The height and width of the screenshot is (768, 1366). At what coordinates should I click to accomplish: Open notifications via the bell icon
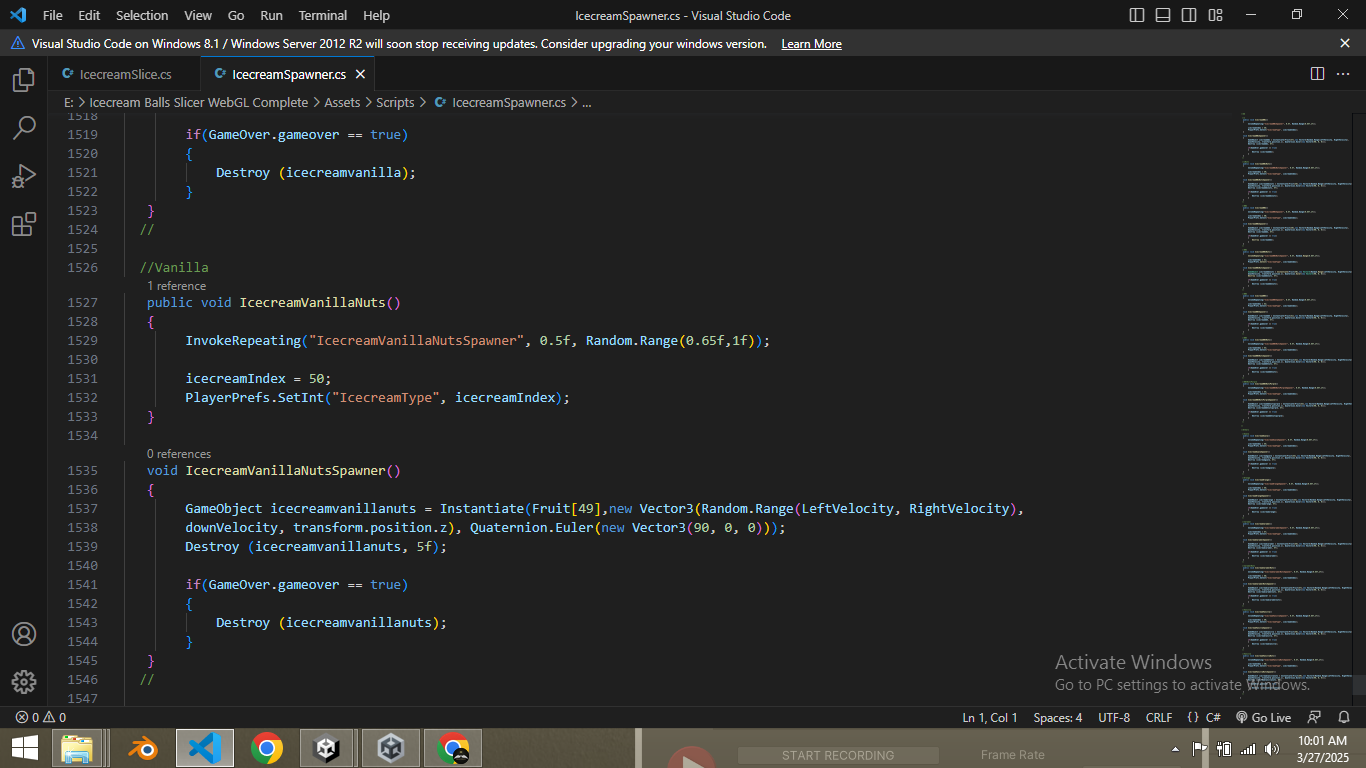1344,717
